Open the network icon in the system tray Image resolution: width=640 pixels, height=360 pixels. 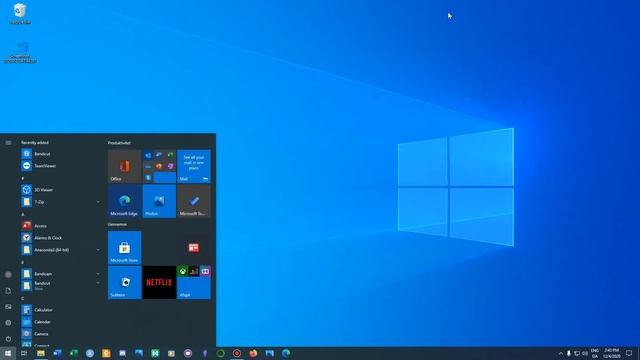[577, 353]
